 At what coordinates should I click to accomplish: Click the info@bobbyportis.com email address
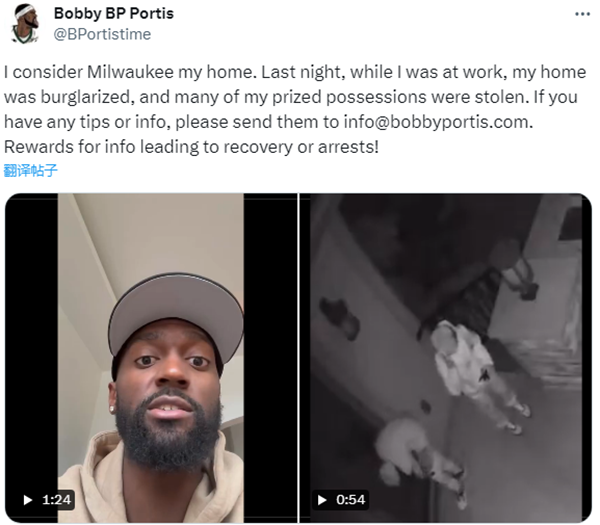tap(436, 122)
